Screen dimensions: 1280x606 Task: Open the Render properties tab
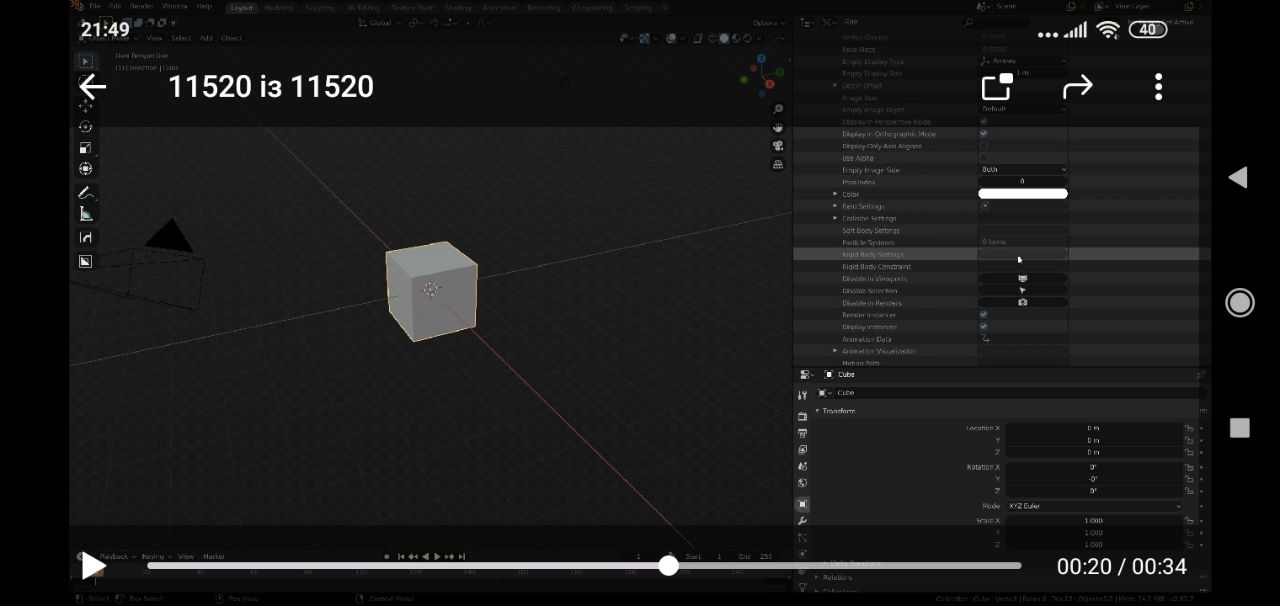(802, 416)
